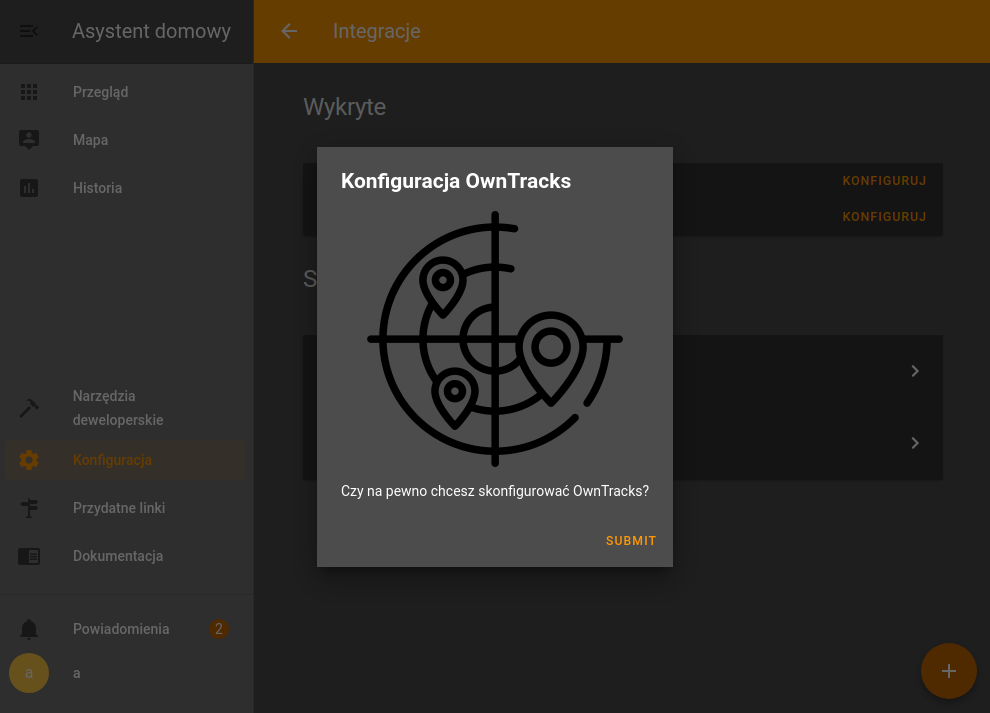
Task: Select Mapa in the sidebar
Action: (x=127, y=140)
